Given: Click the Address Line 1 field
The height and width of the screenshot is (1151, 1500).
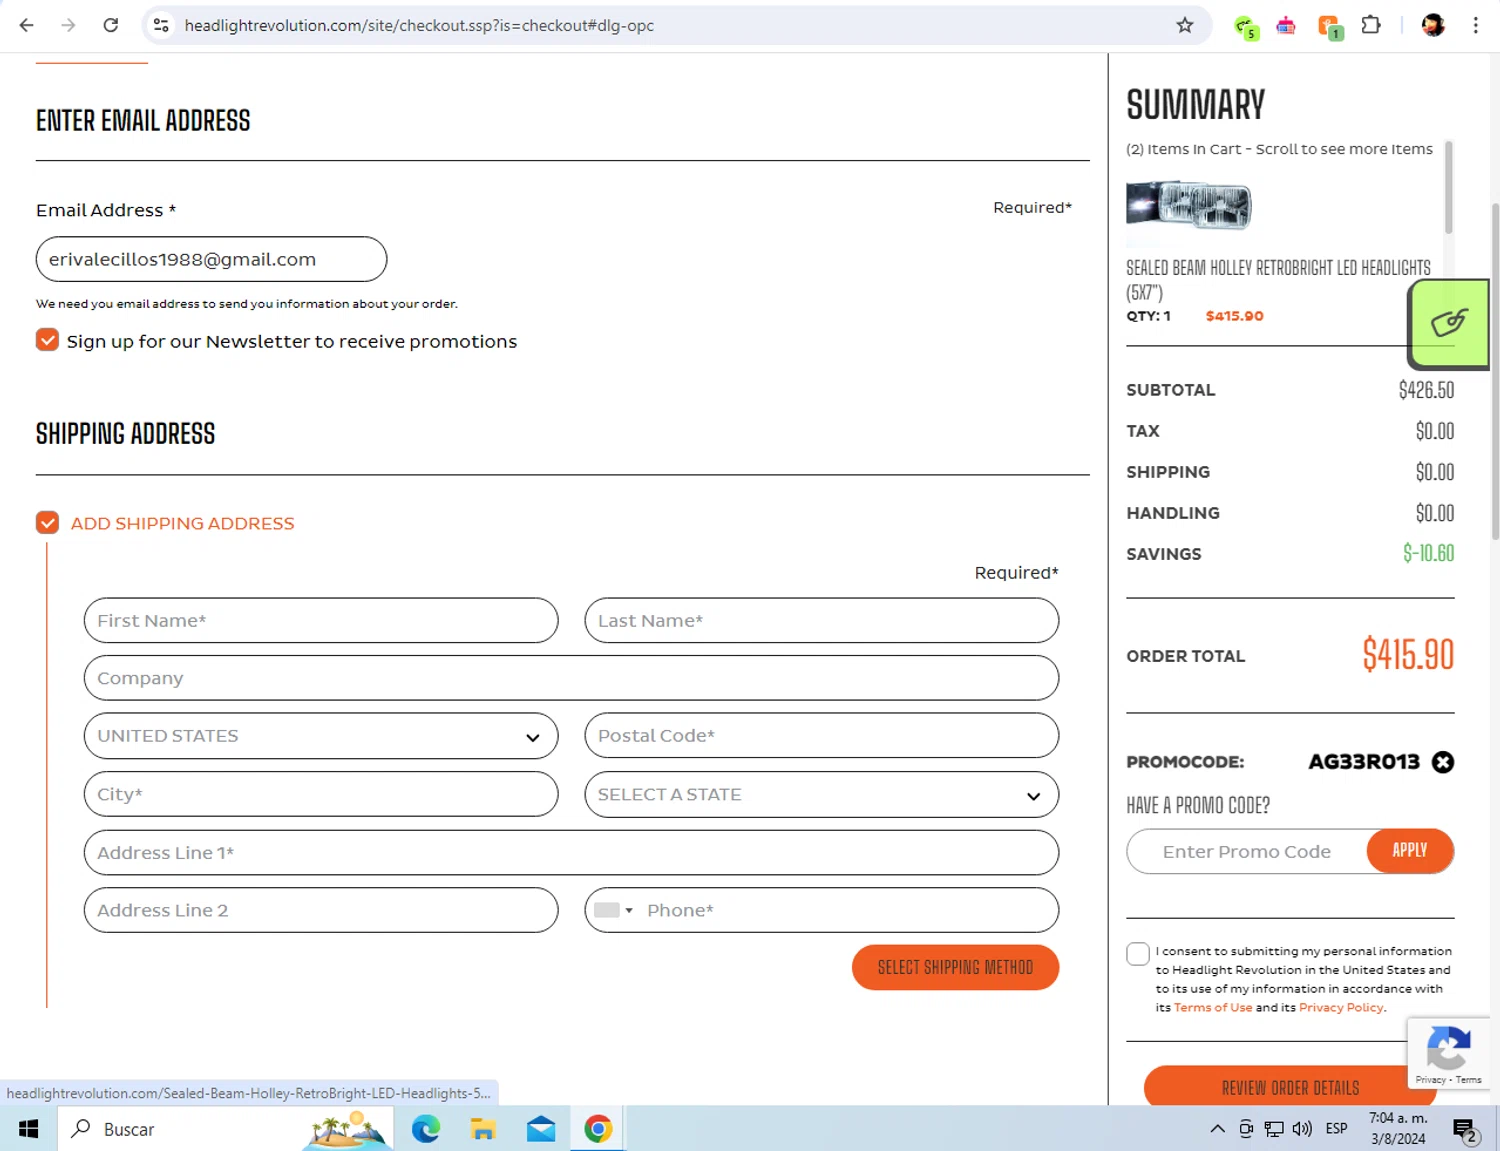Looking at the screenshot, I should click(x=571, y=853).
